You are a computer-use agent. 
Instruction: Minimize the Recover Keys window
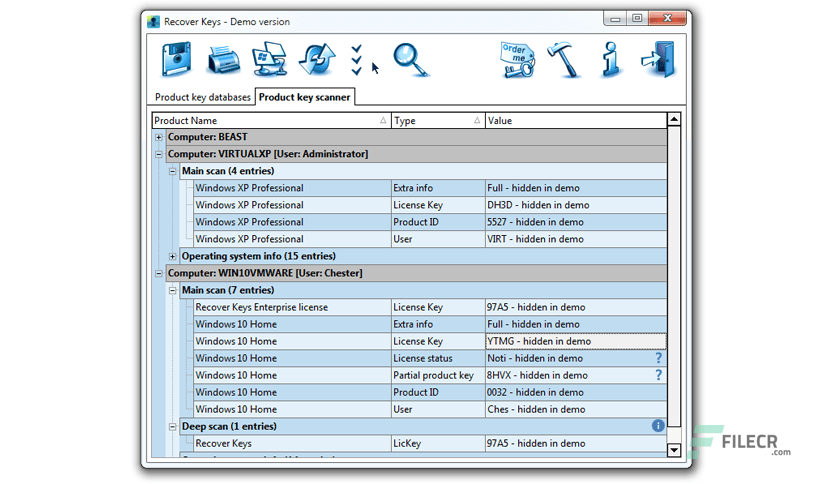[615, 19]
